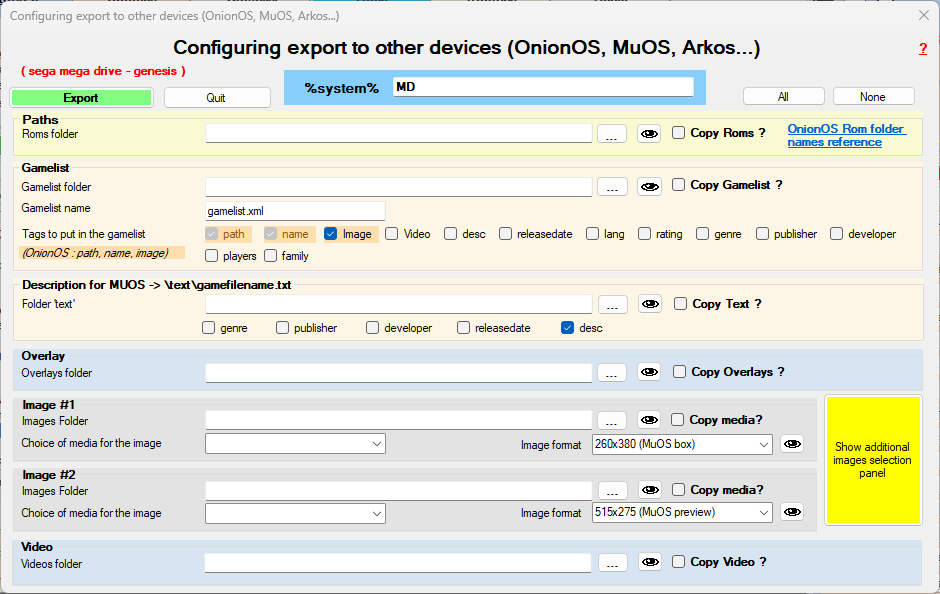
Task: Click the eye icon in Gamelist folder row
Action: pos(649,186)
